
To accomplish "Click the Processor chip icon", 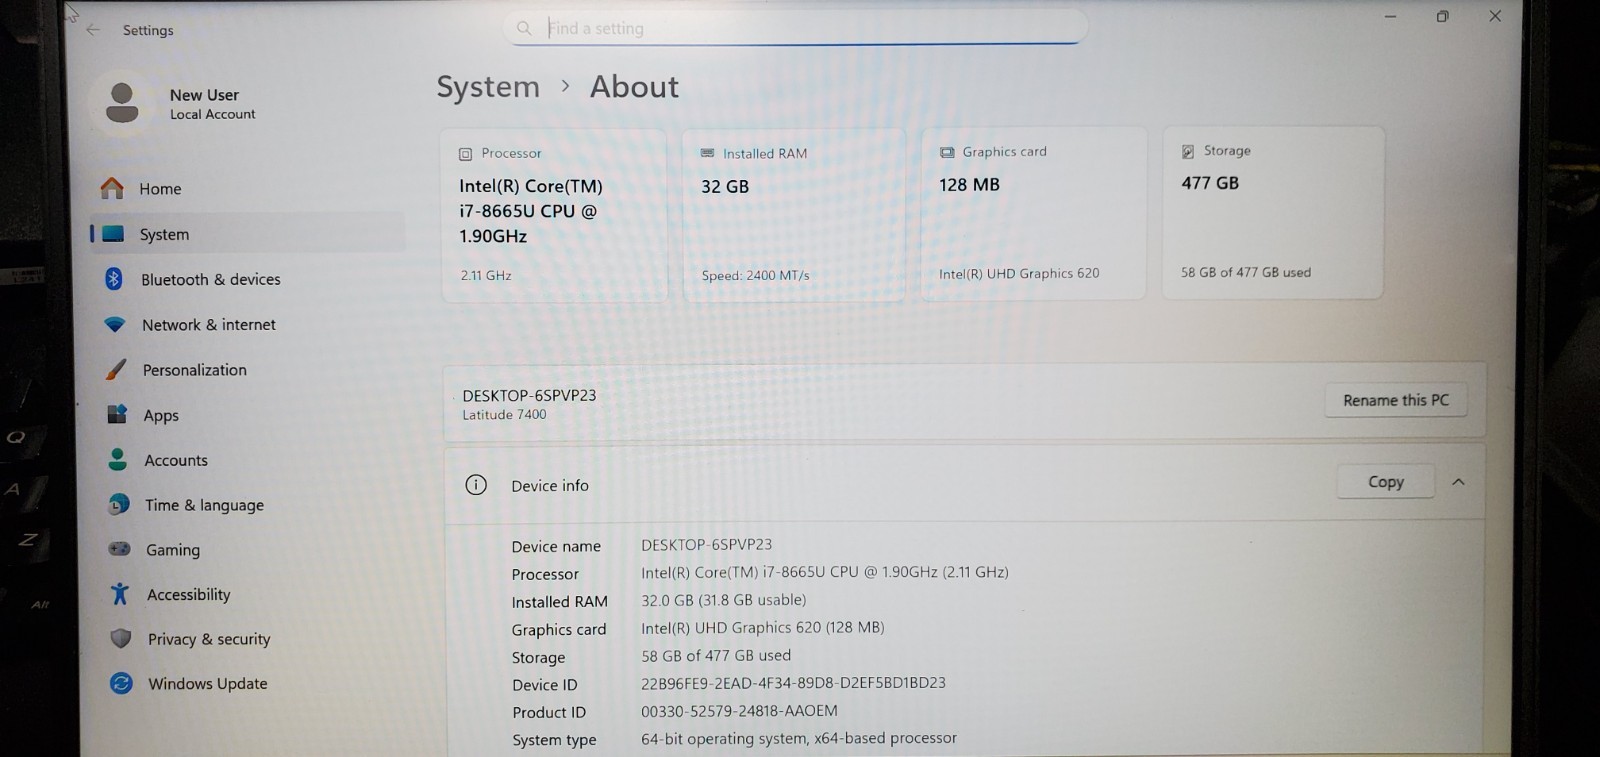I will tap(465, 154).
